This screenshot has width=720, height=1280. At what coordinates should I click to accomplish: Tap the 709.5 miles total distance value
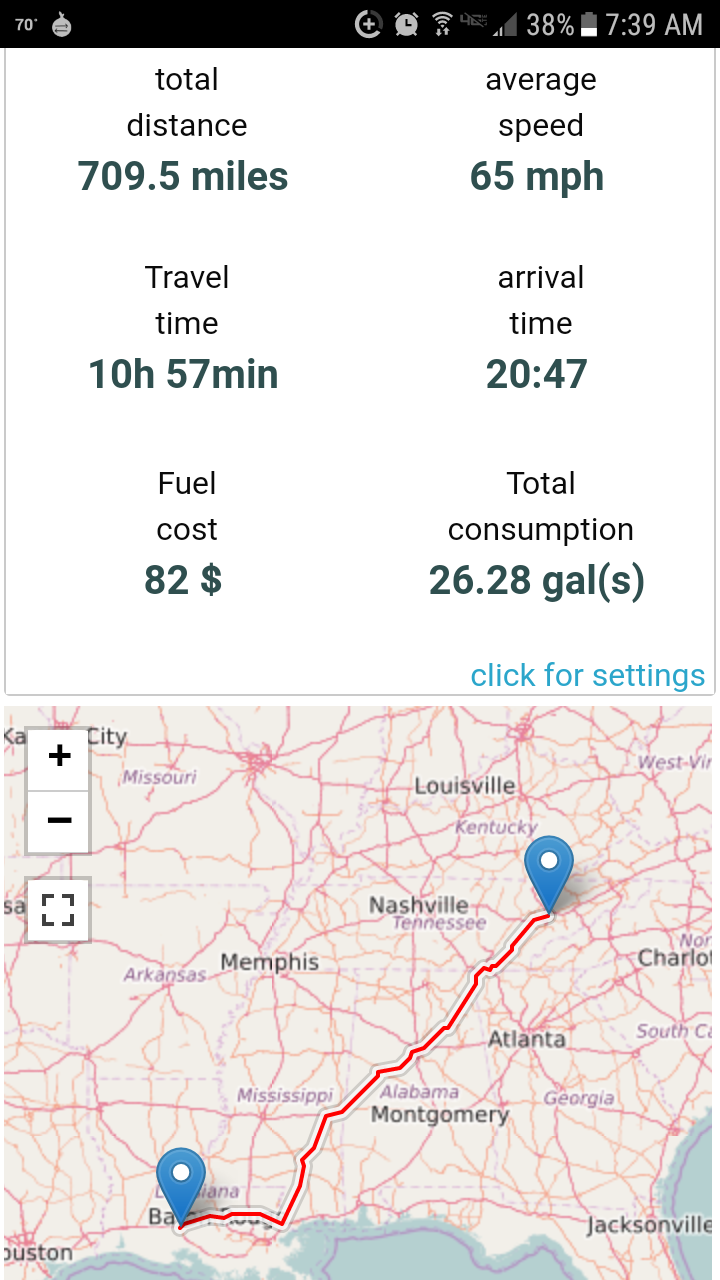[184, 177]
